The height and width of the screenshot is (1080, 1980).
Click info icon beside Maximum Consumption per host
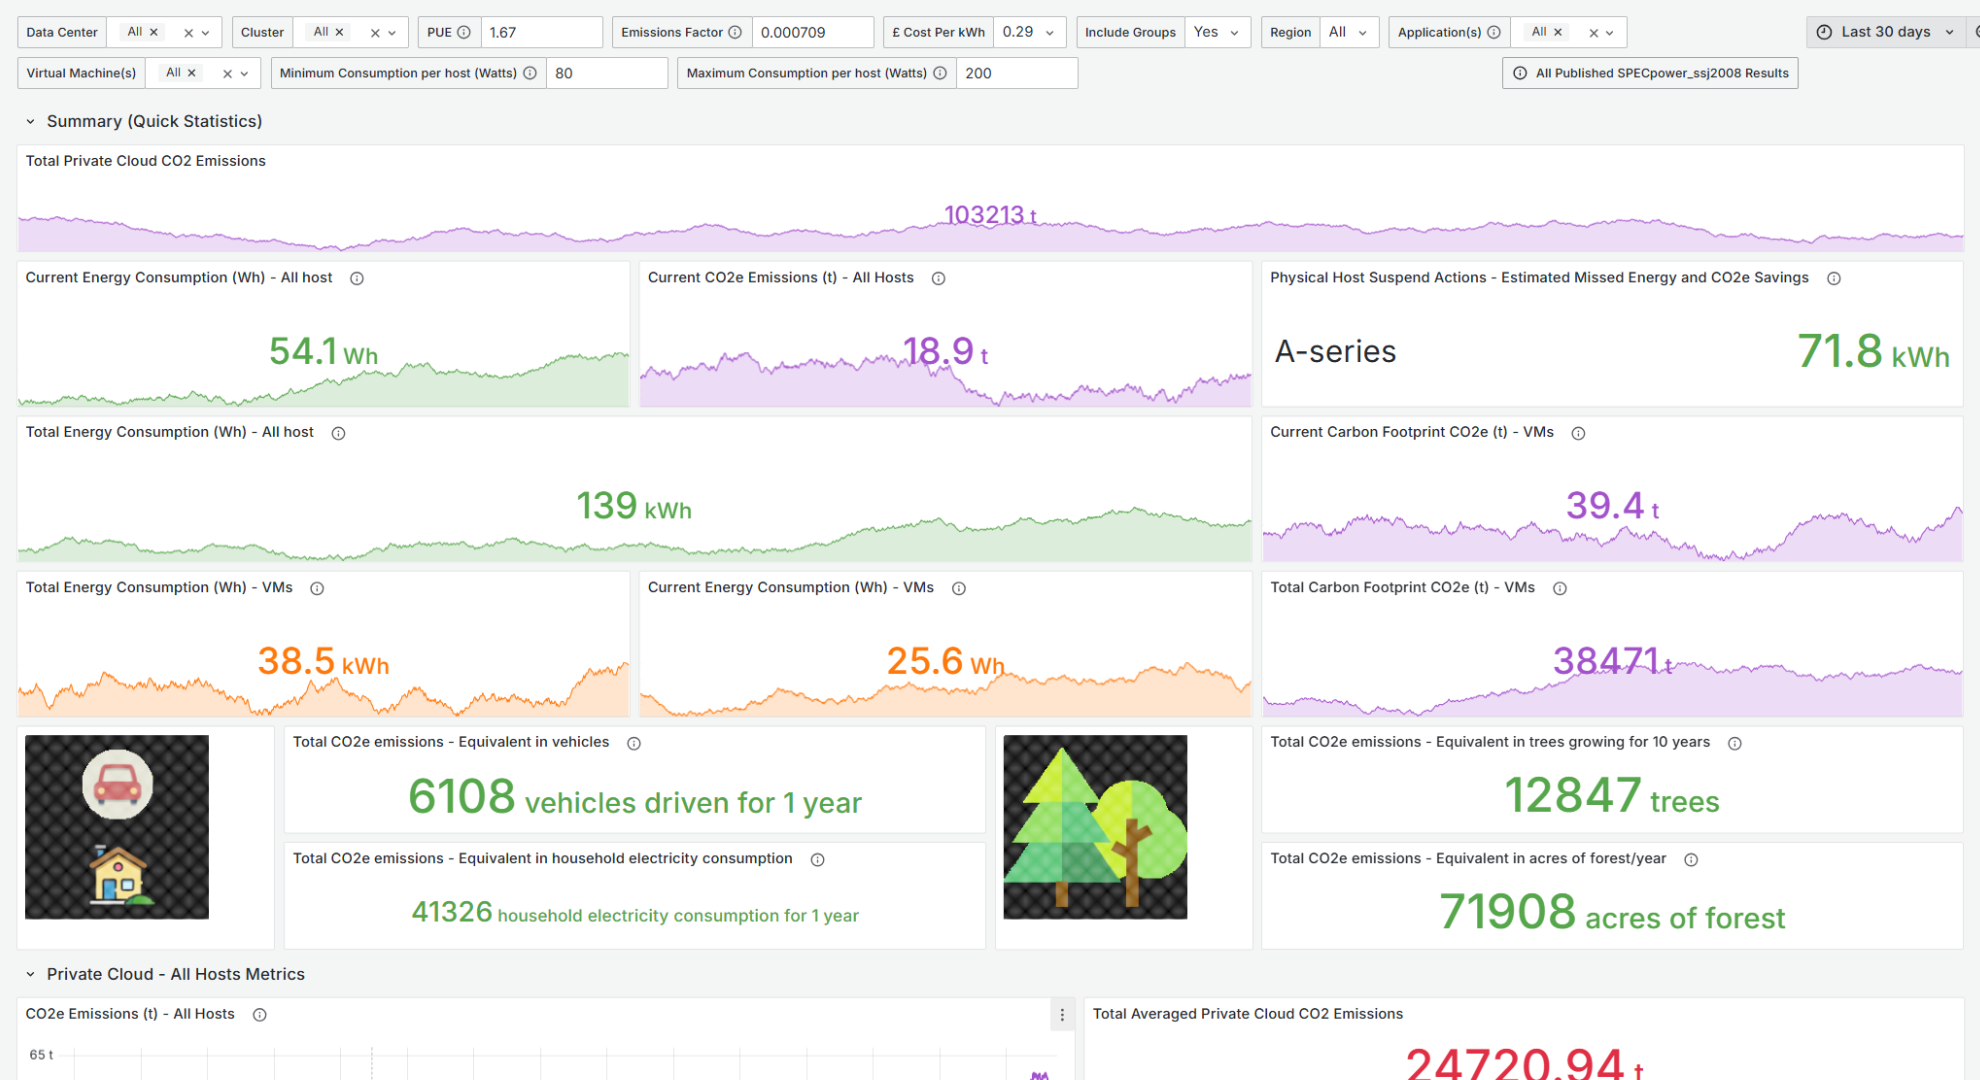point(940,73)
